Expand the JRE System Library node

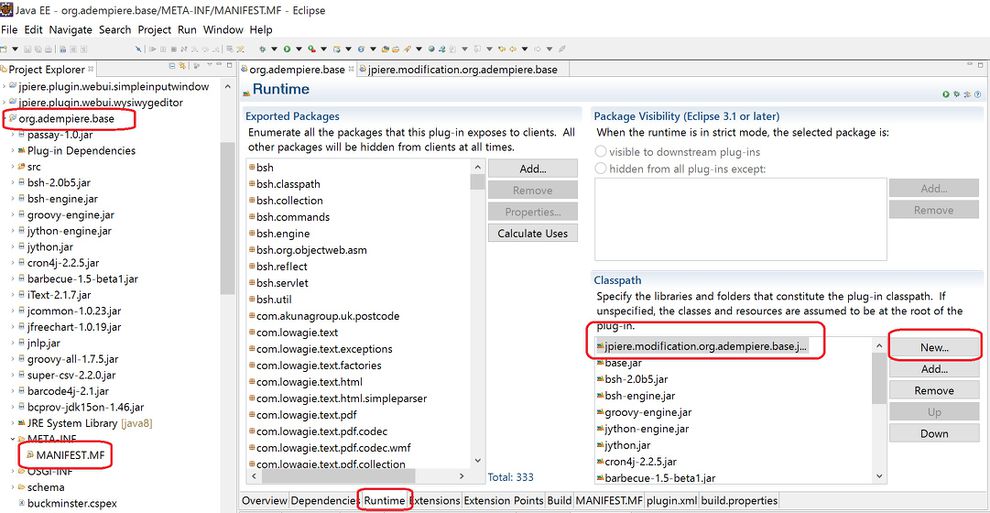click(14, 423)
